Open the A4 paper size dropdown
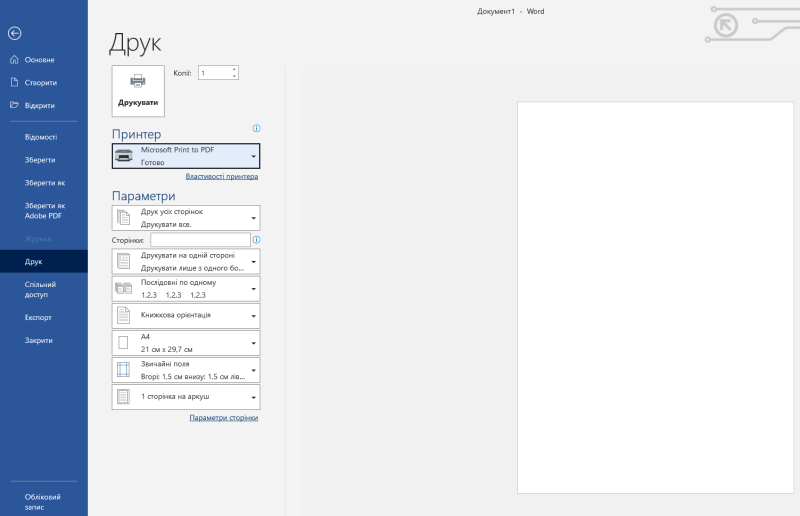The image size is (800, 516). [x=186, y=343]
